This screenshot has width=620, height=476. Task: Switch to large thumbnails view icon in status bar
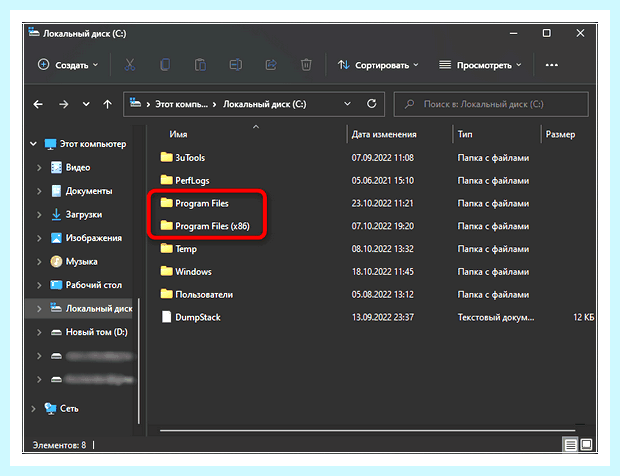[x=586, y=445]
